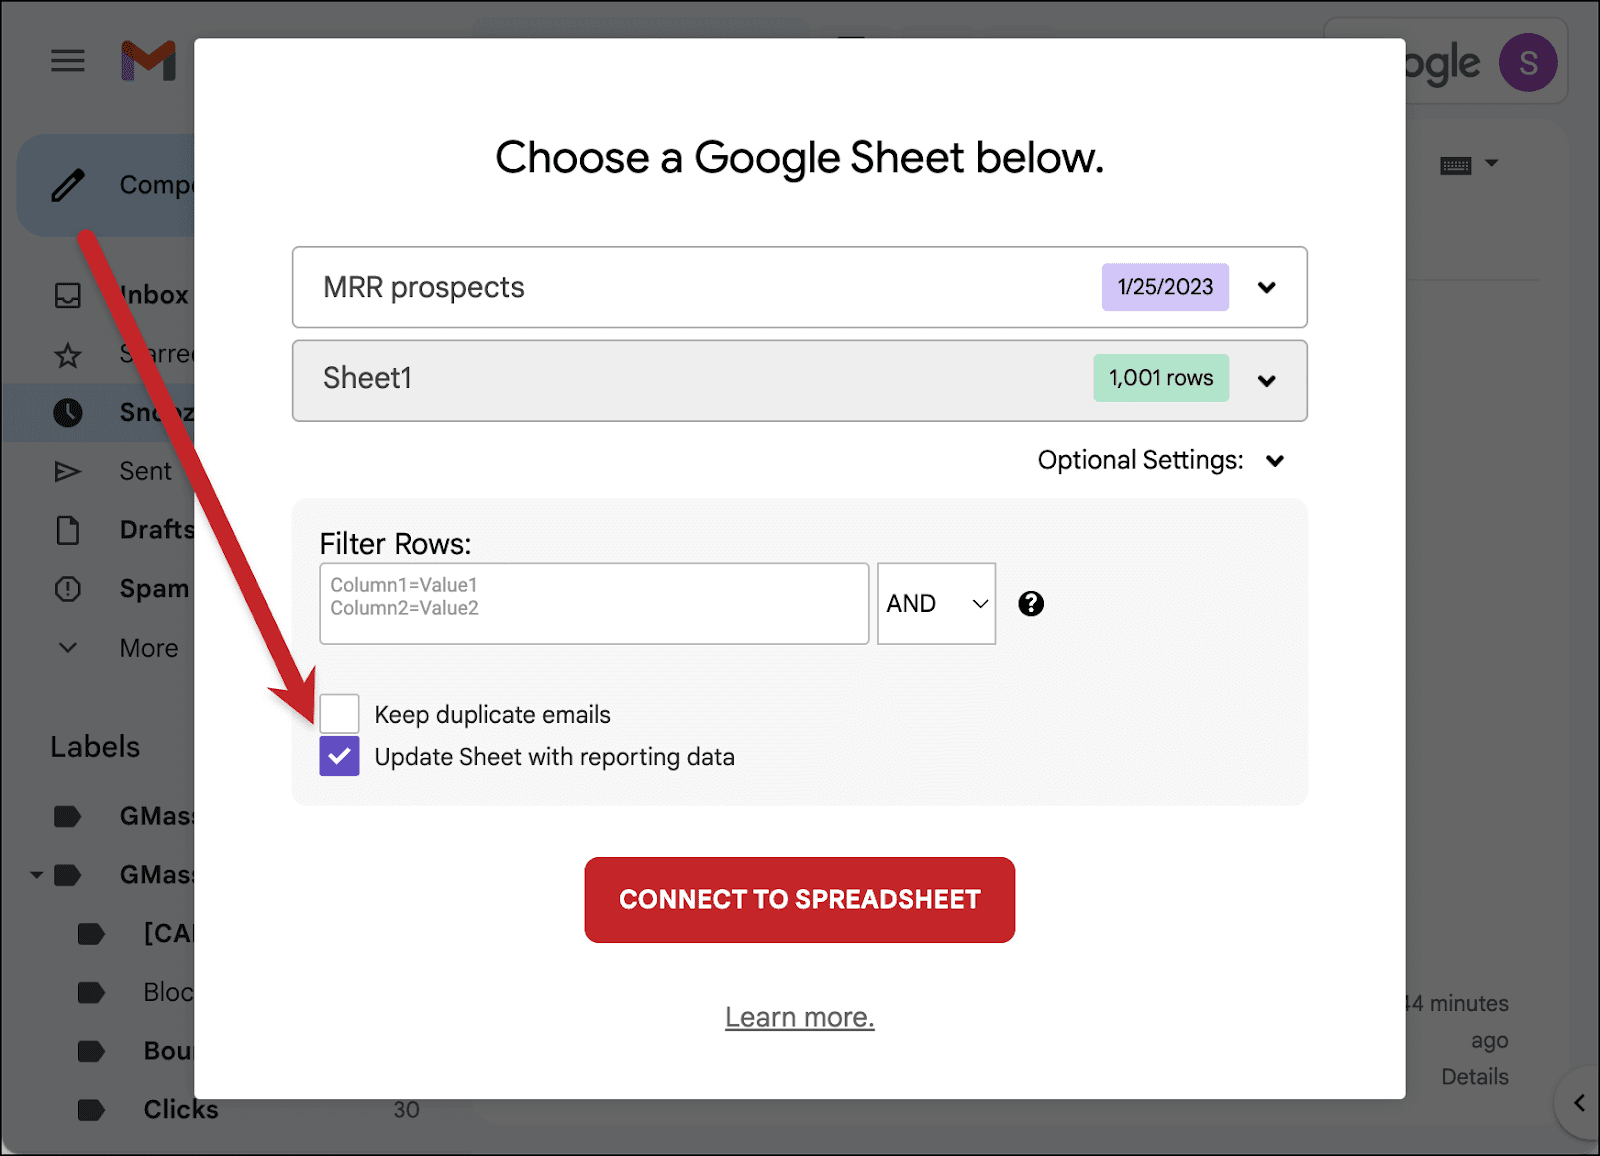Viewport: 1600px width, 1156px height.
Task: Click the Drafts document icon
Action: coord(68,530)
